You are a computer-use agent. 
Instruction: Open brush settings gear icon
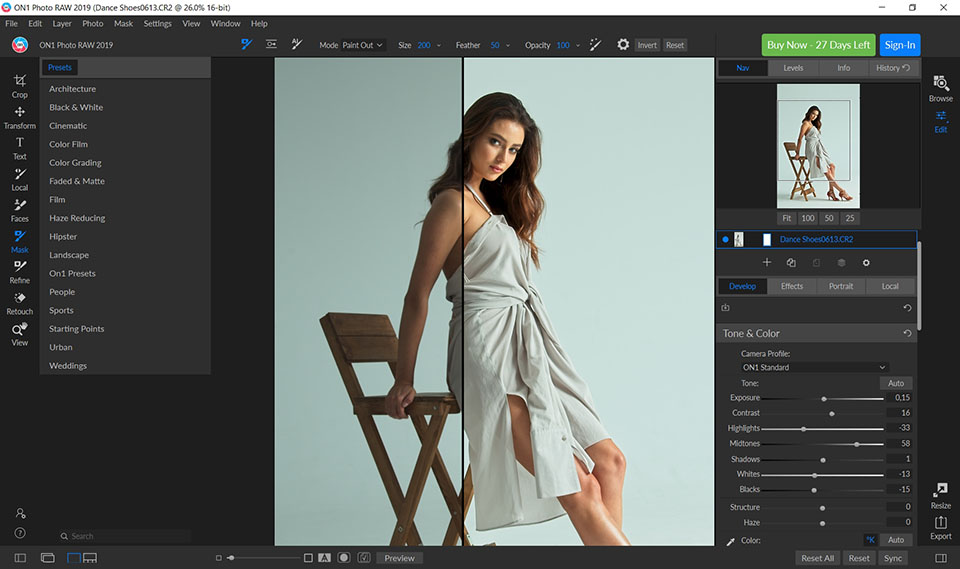click(623, 45)
